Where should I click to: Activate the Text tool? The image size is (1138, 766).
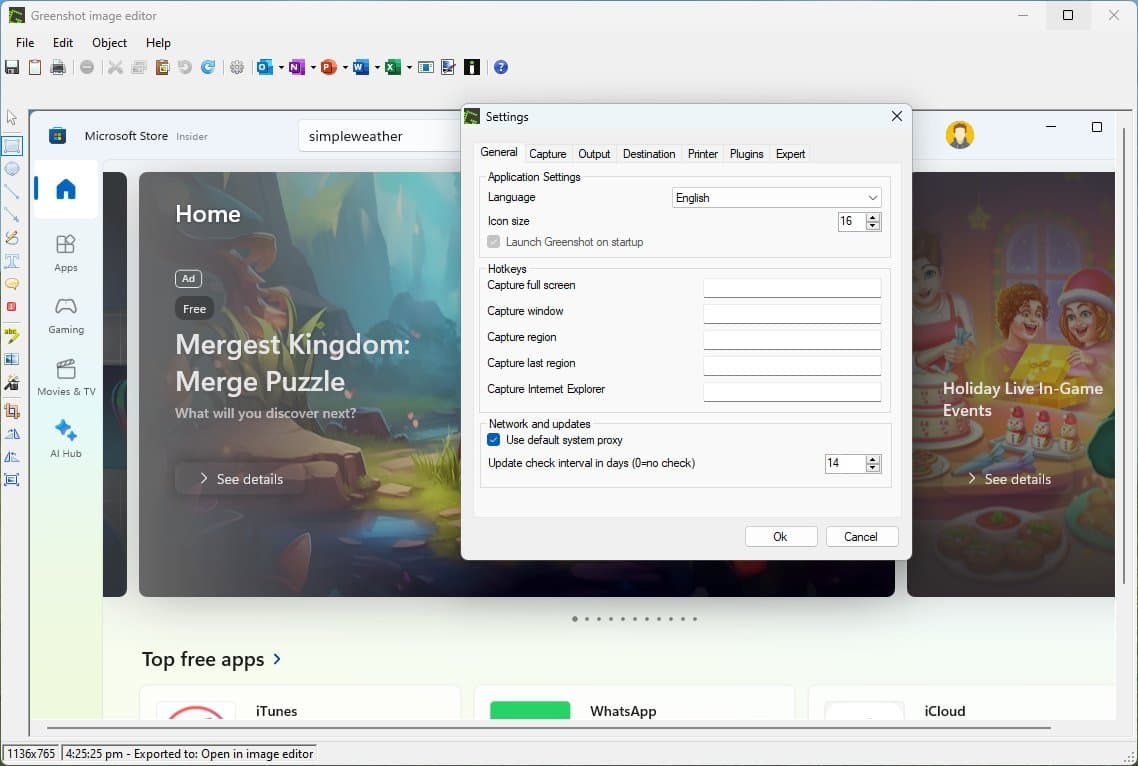point(13,261)
